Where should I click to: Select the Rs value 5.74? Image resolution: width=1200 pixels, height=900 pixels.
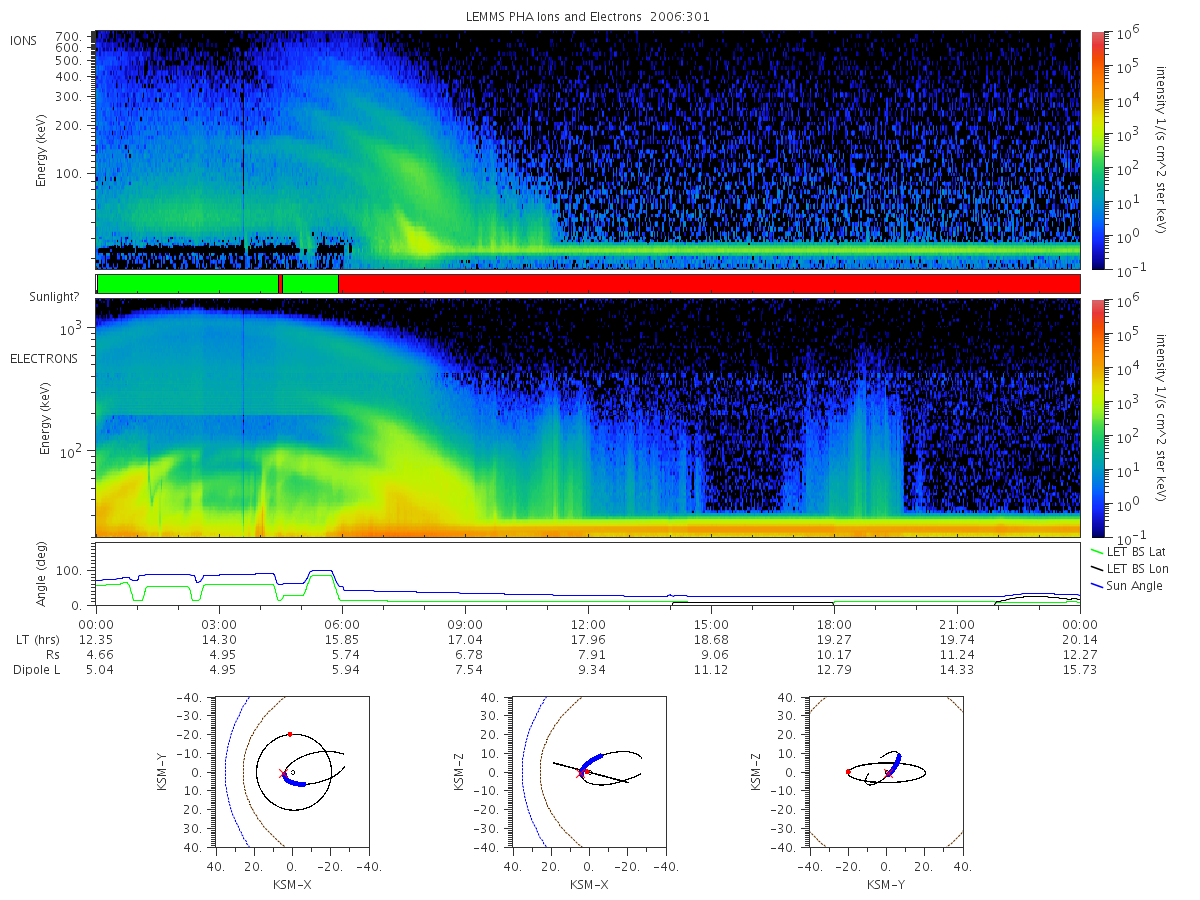click(342, 654)
